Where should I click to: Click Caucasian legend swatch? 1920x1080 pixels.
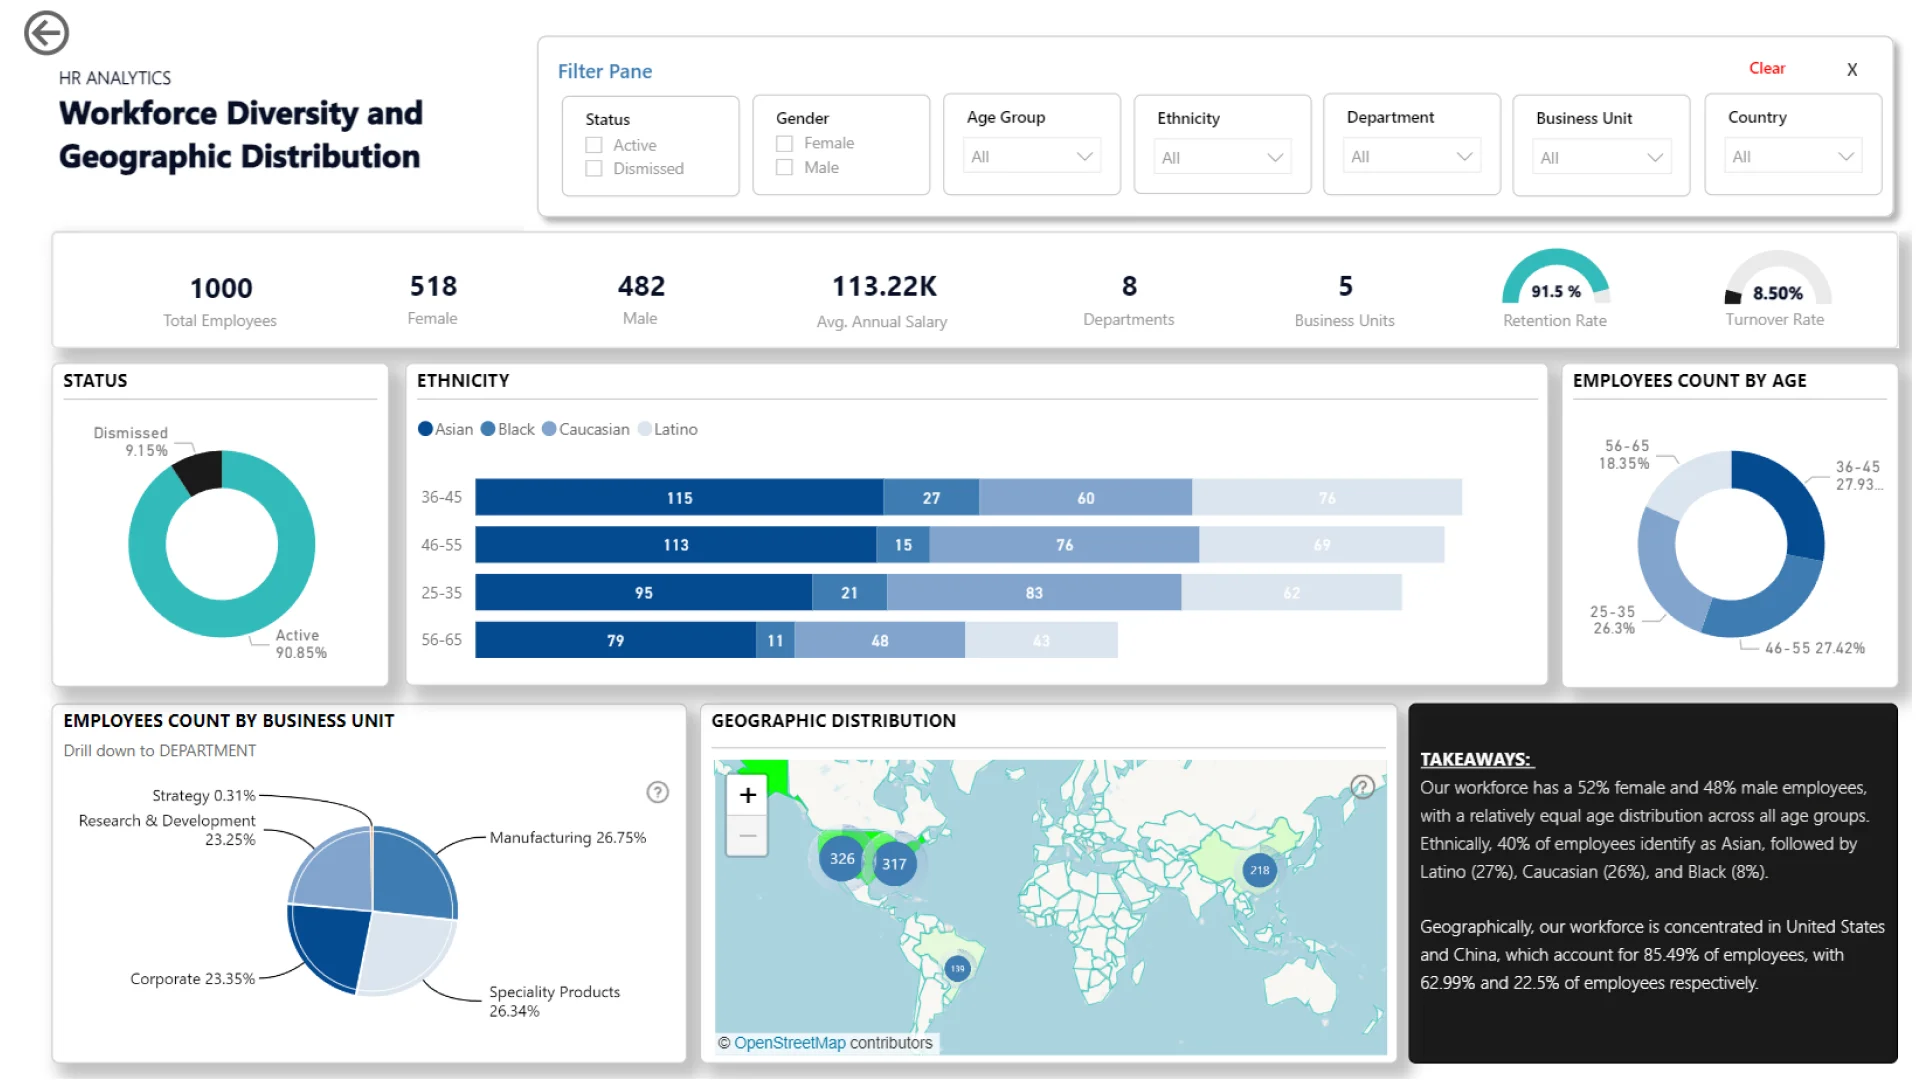549,429
